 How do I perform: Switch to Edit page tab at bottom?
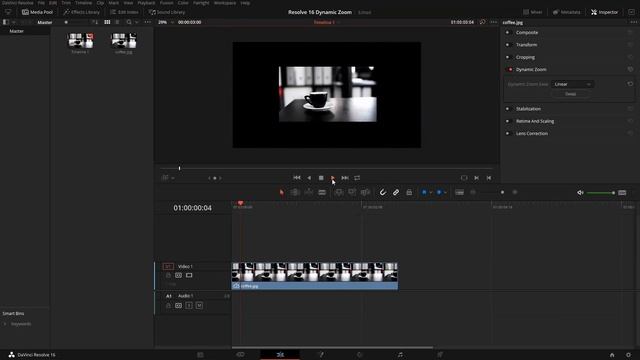click(280, 355)
